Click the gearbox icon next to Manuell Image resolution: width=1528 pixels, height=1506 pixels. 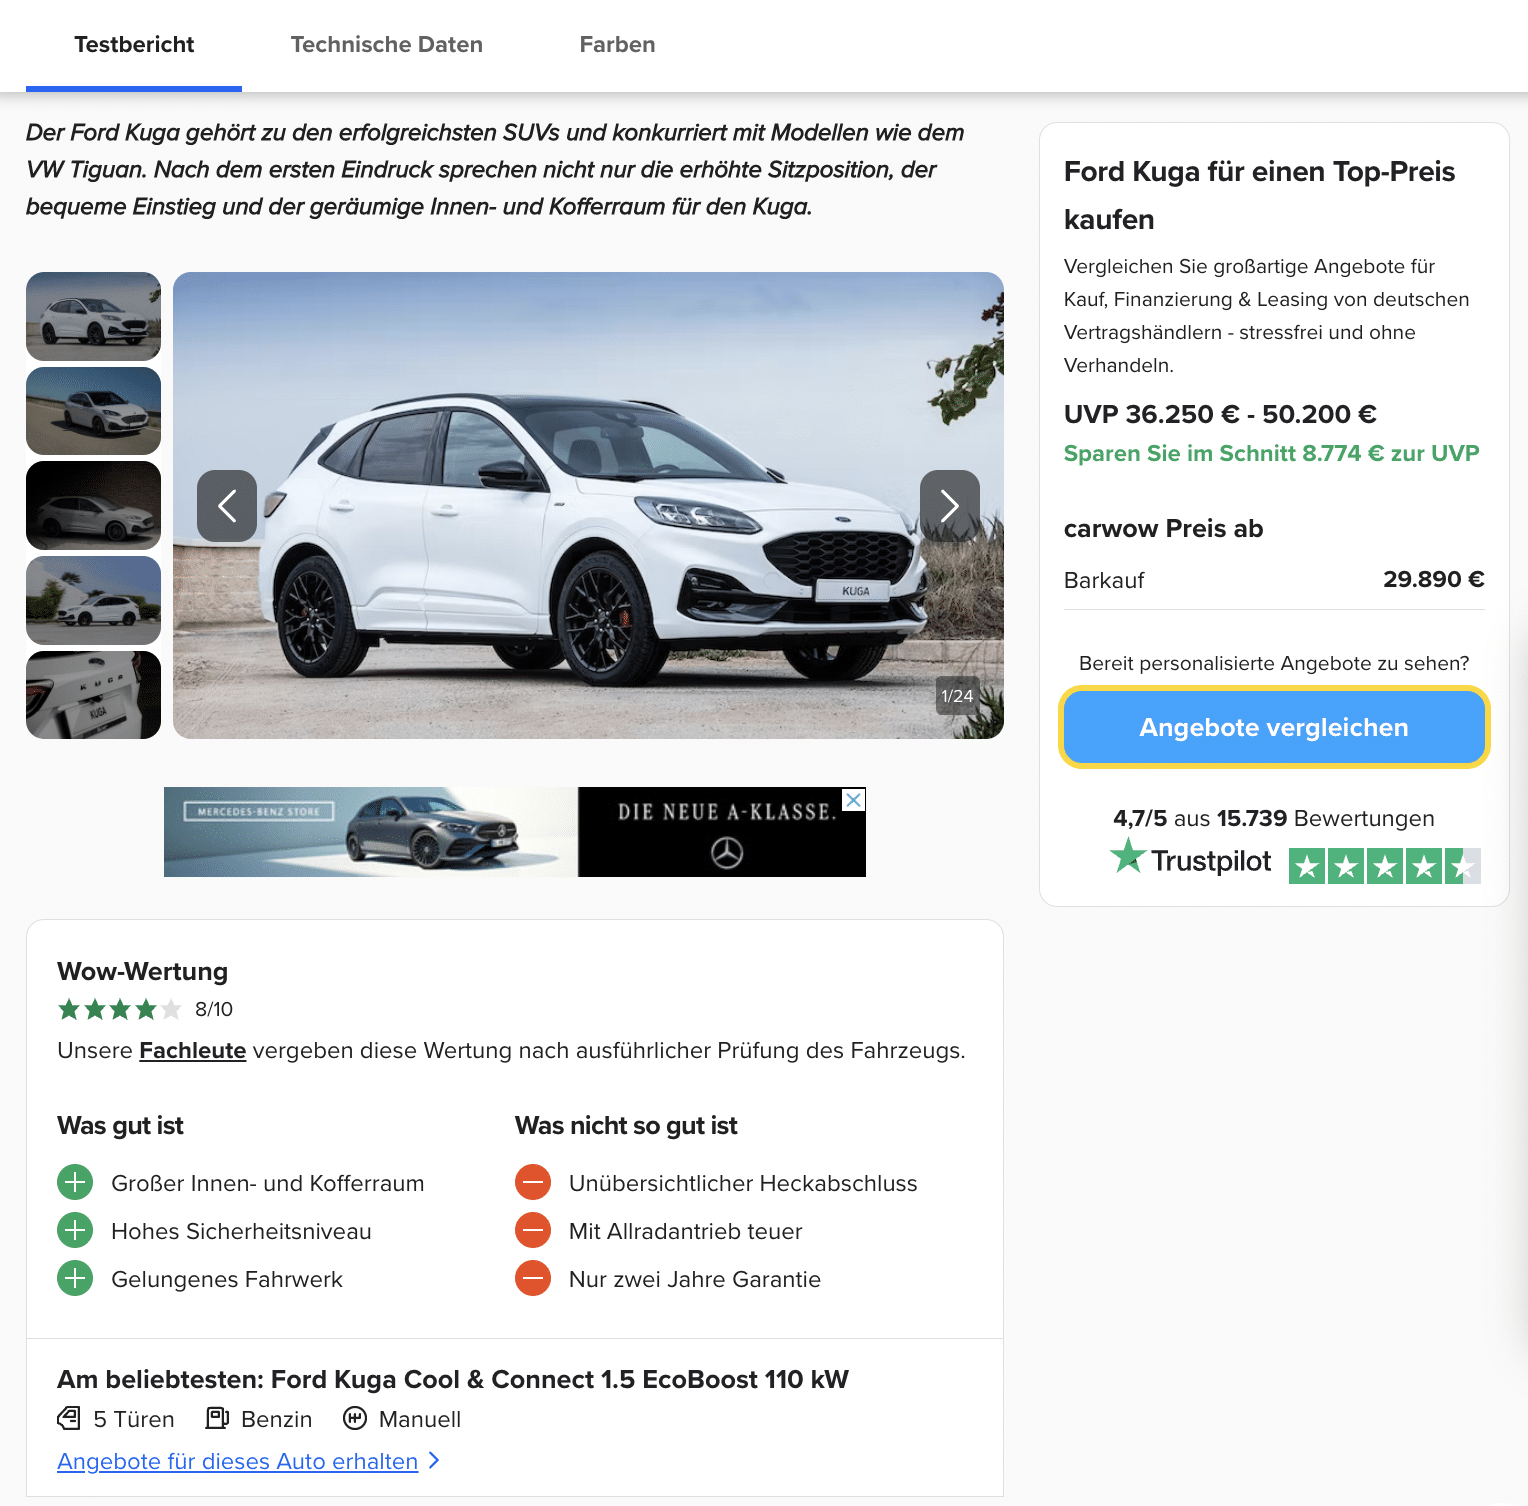pyautogui.click(x=355, y=1418)
